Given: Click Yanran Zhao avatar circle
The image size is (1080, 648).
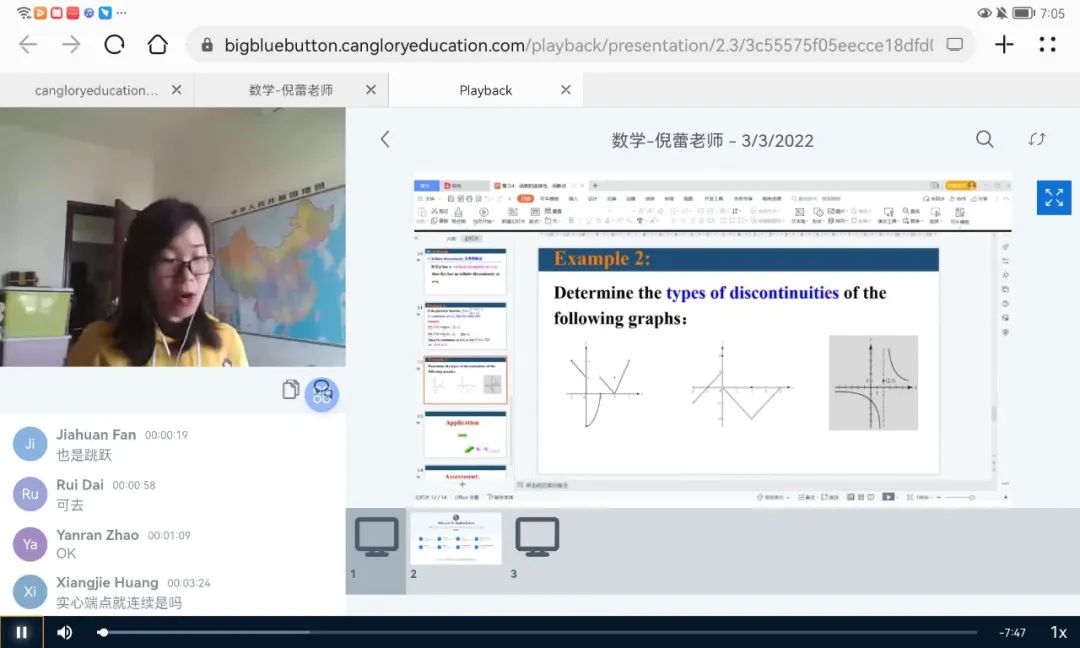Looking at the screenshot, I should 30,544.
